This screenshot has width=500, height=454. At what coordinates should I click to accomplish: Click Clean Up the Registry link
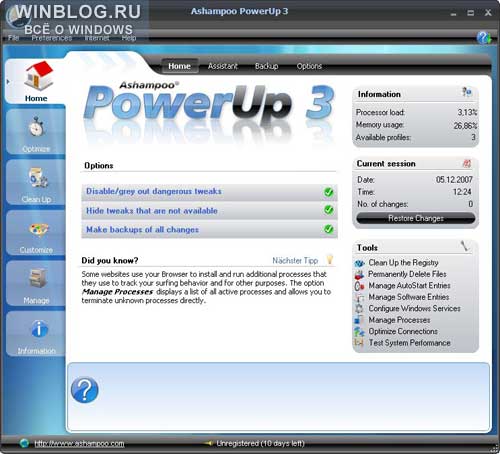[403, 263]
